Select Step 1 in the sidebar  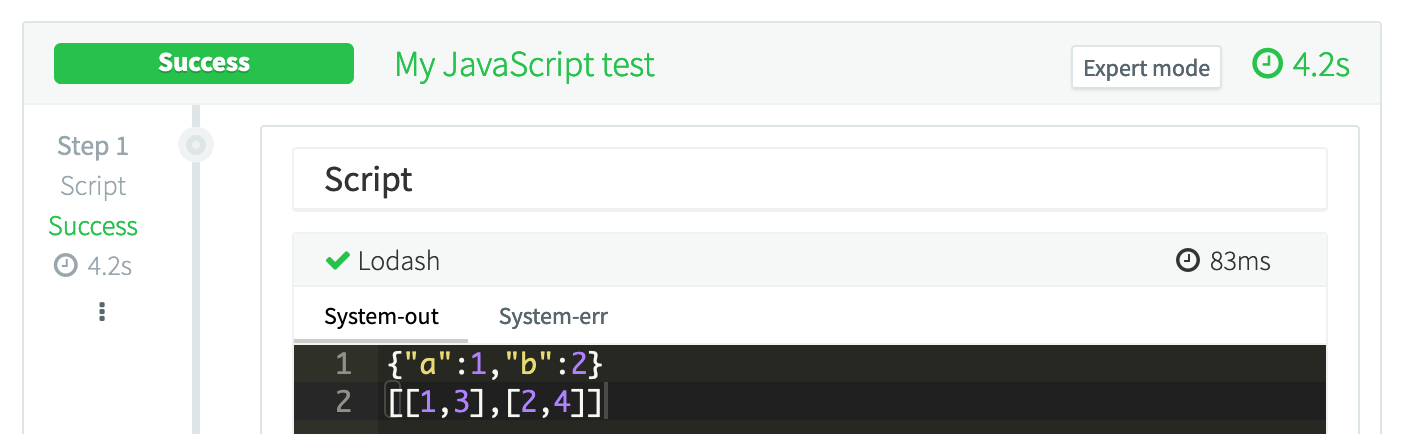coord(93,146)
